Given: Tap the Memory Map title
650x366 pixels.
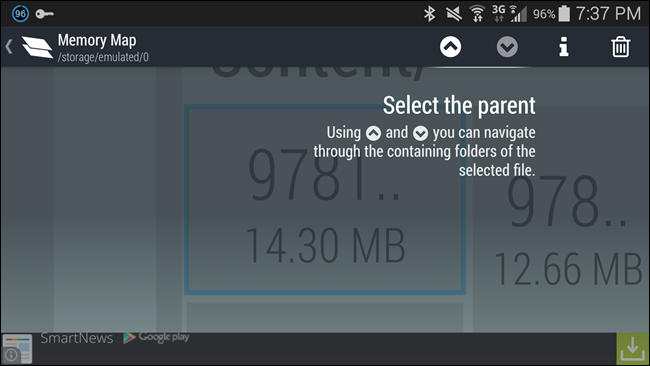Looking at the screenshot, I should 97,40.
